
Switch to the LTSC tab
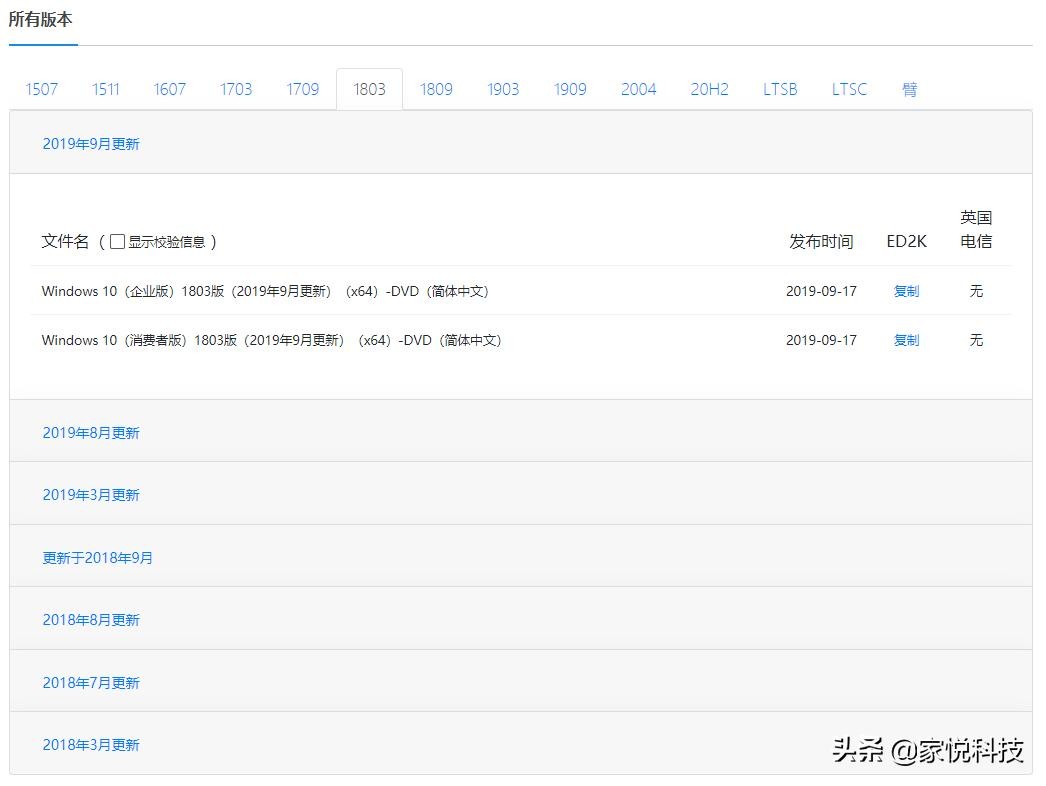tap(849, 89)
